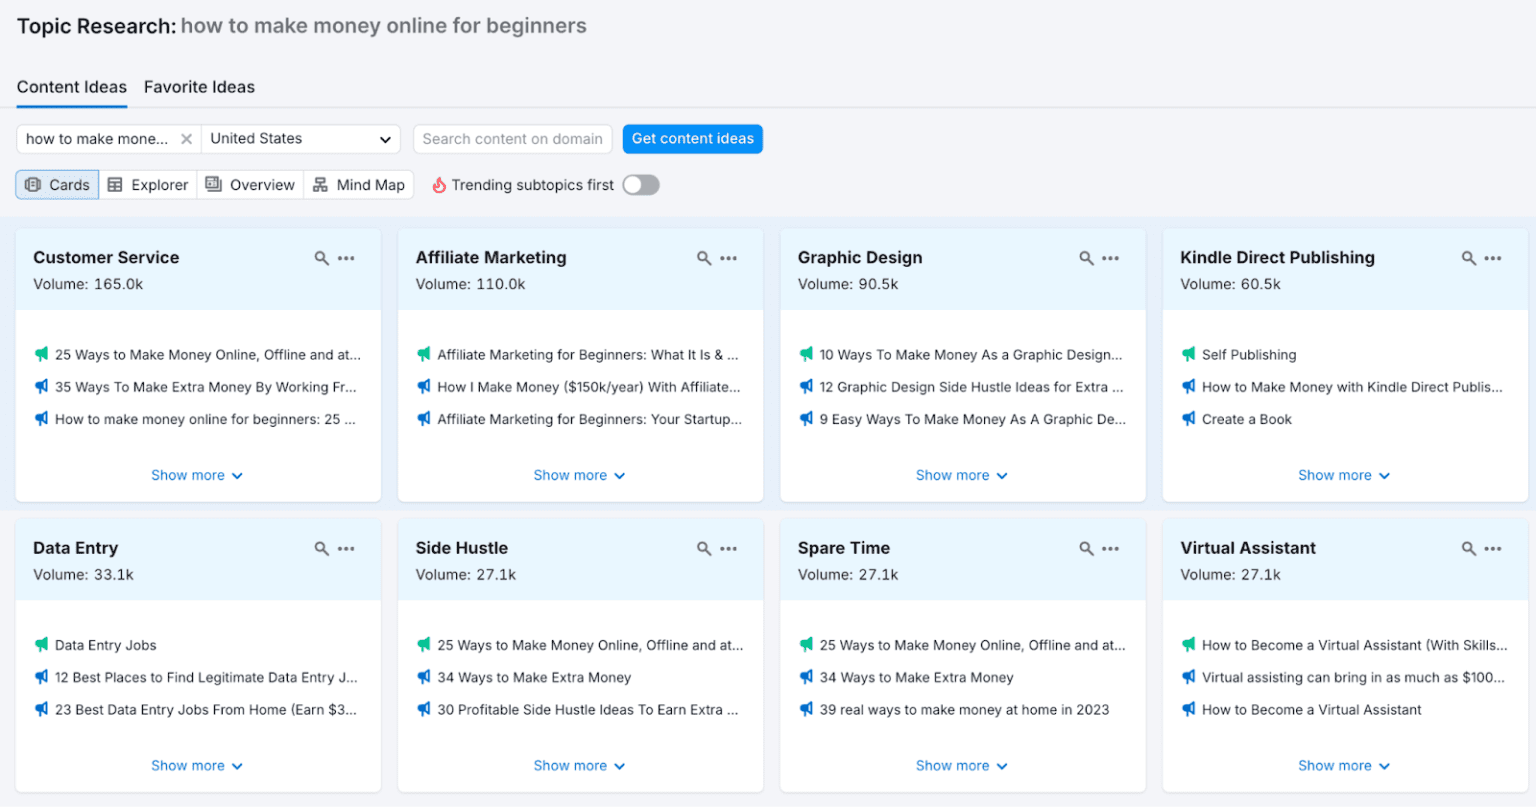Expand Show more on Customer Service card
The height and width of the screenshot is (807, 1536).
(197, 475)
